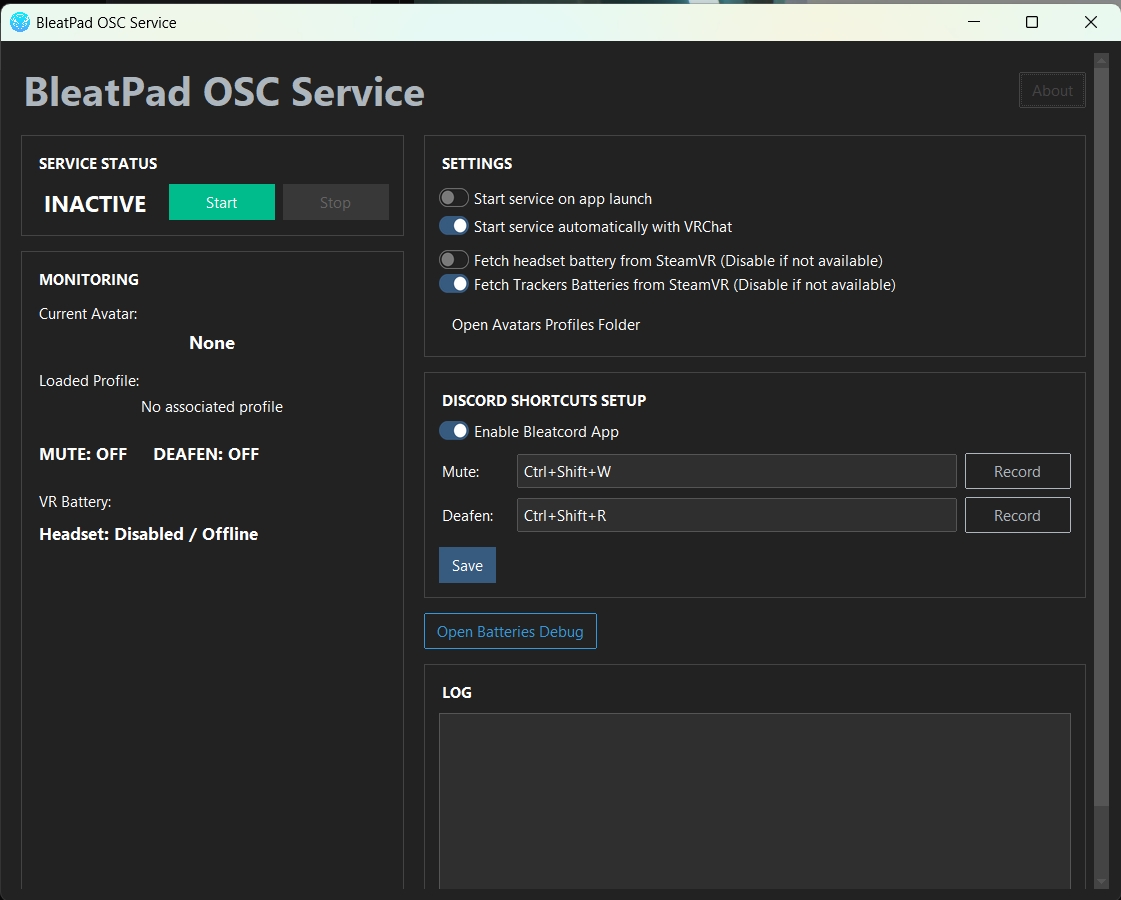Toggle Start service on app launch
The height and width of the screenshot is (900, 1121).
(454, 198)
